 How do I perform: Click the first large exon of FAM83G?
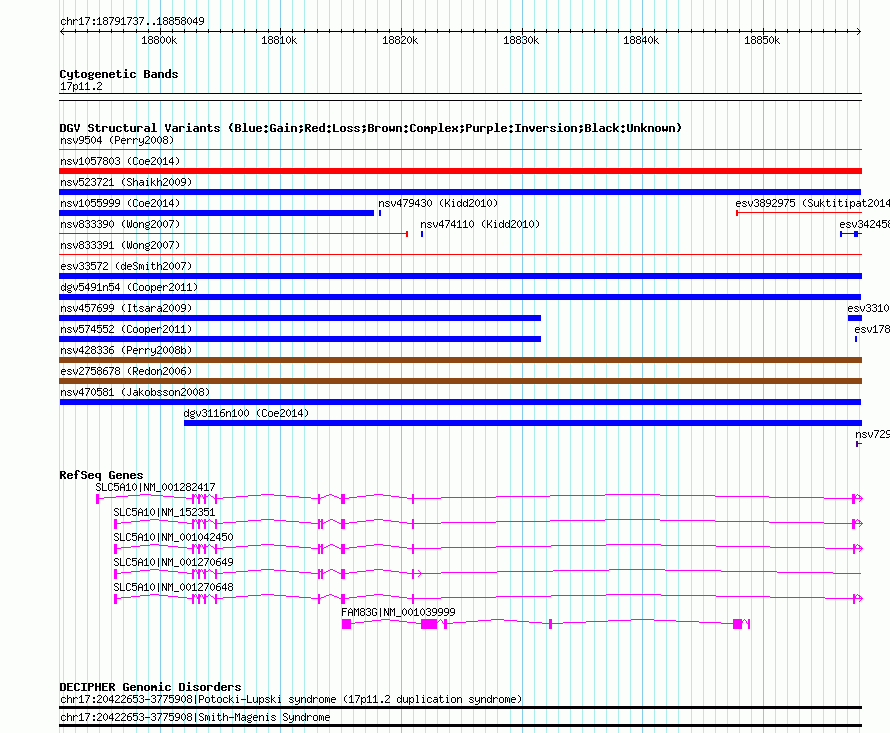[x=346, y=624]
